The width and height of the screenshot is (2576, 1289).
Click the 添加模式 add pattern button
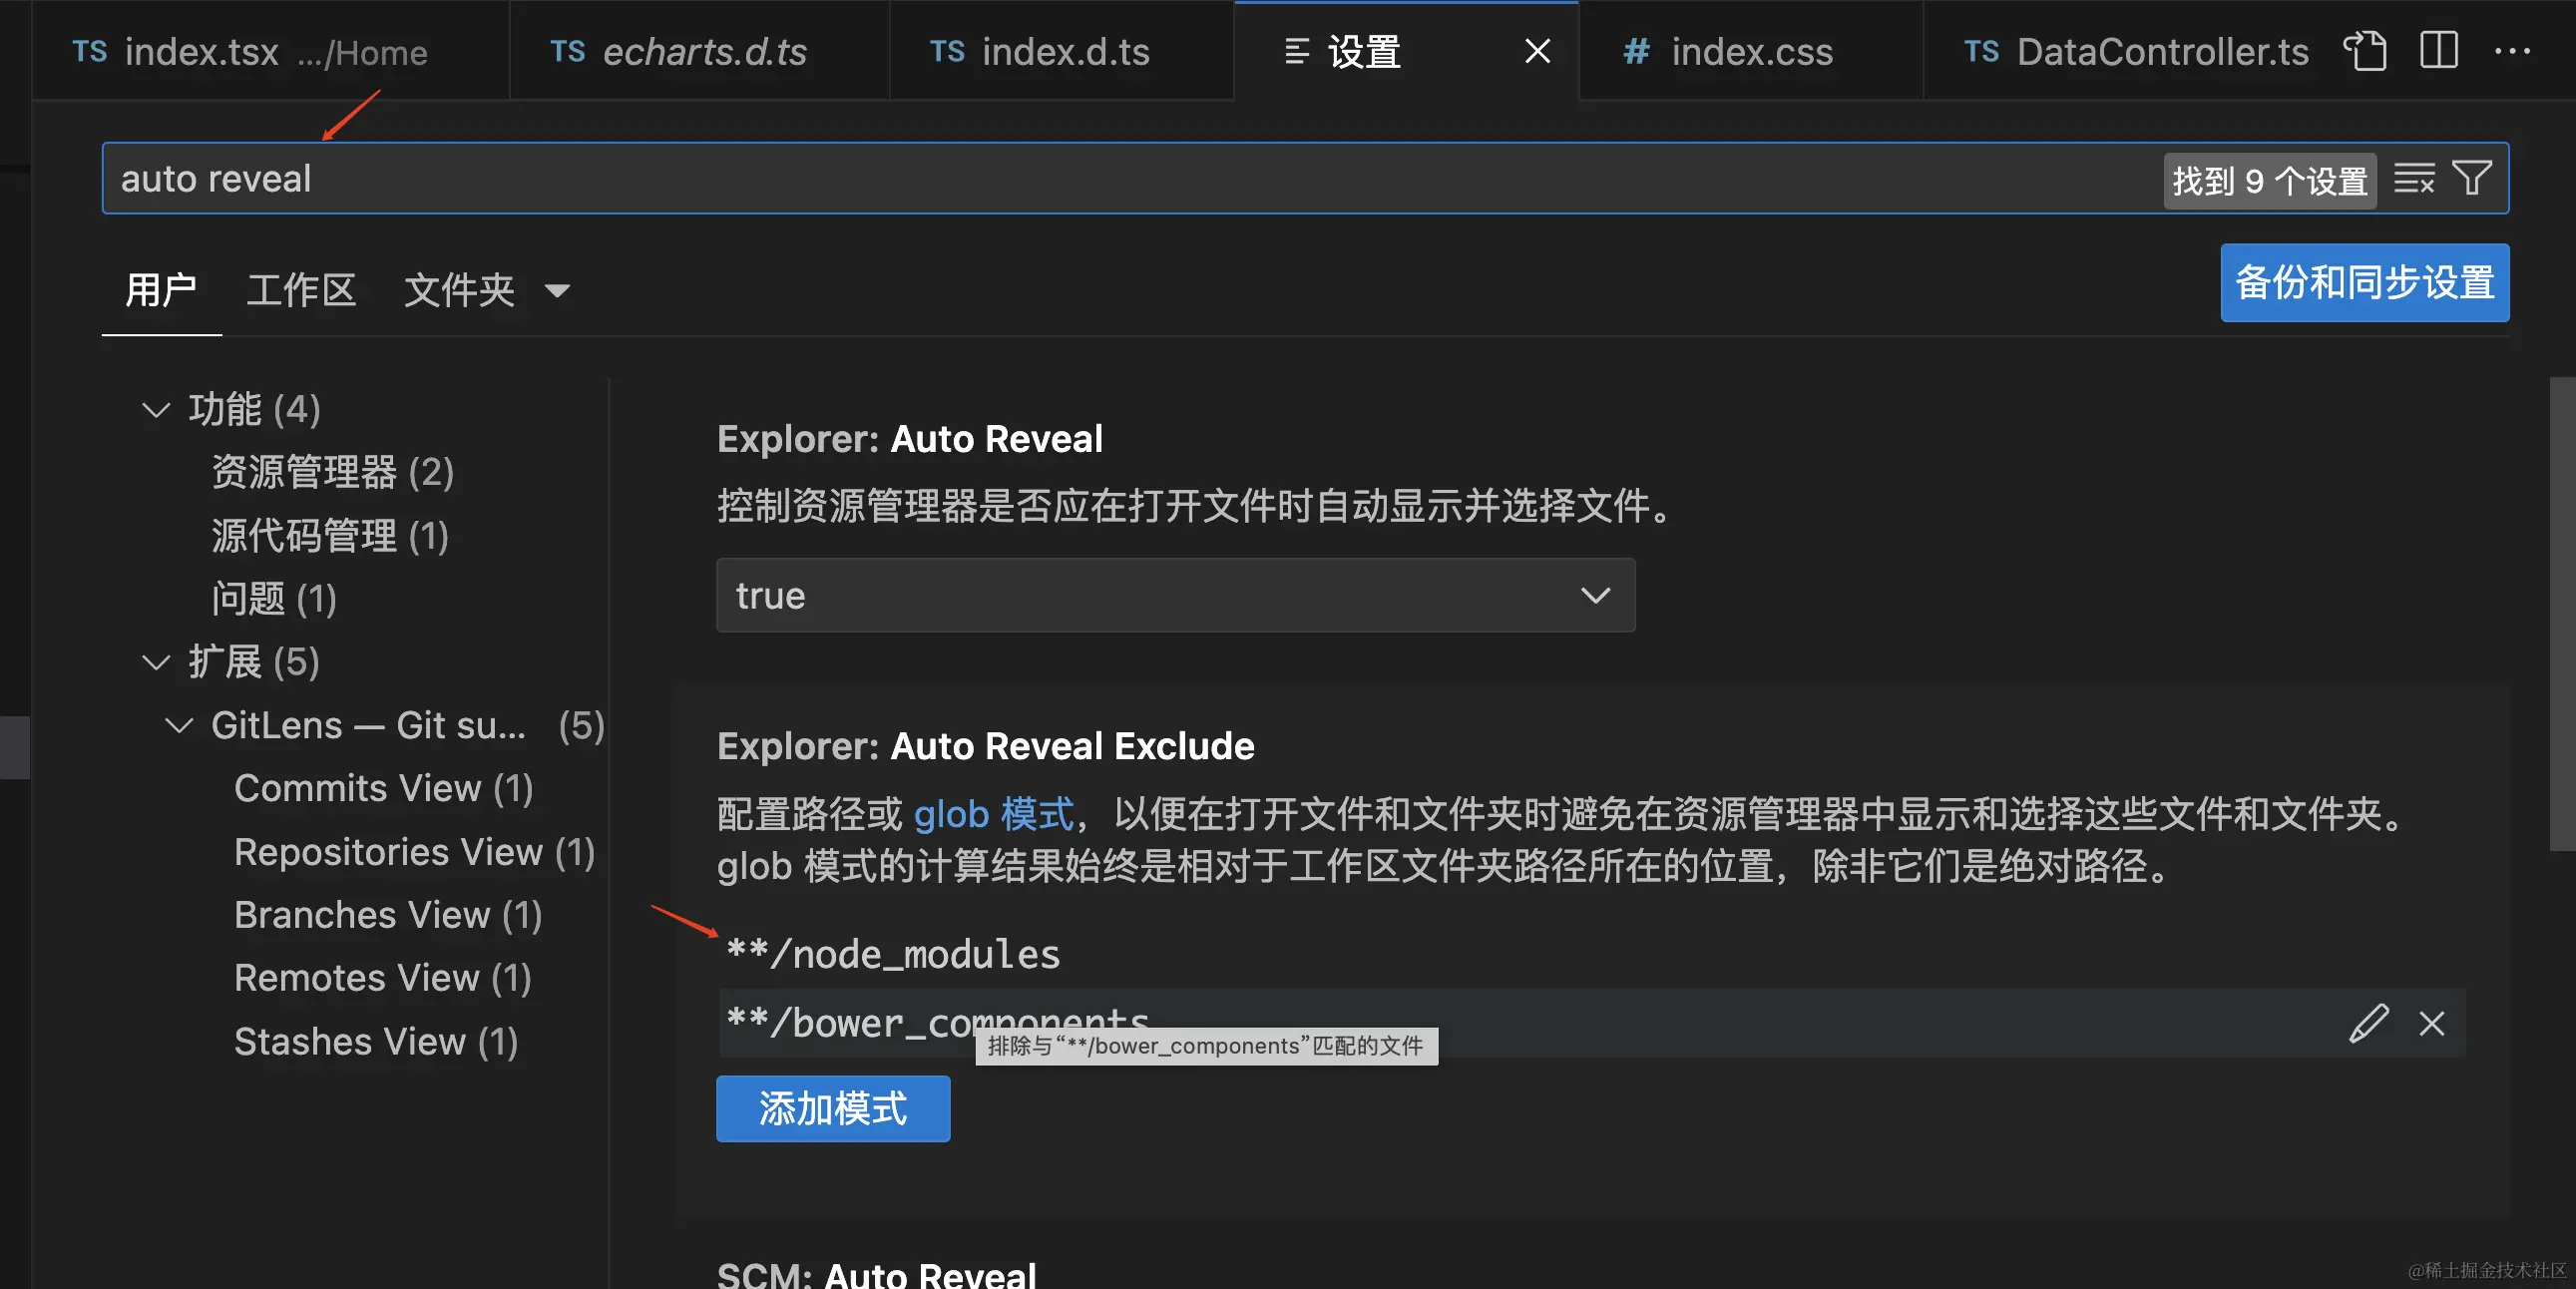(x=832, y=1108)
